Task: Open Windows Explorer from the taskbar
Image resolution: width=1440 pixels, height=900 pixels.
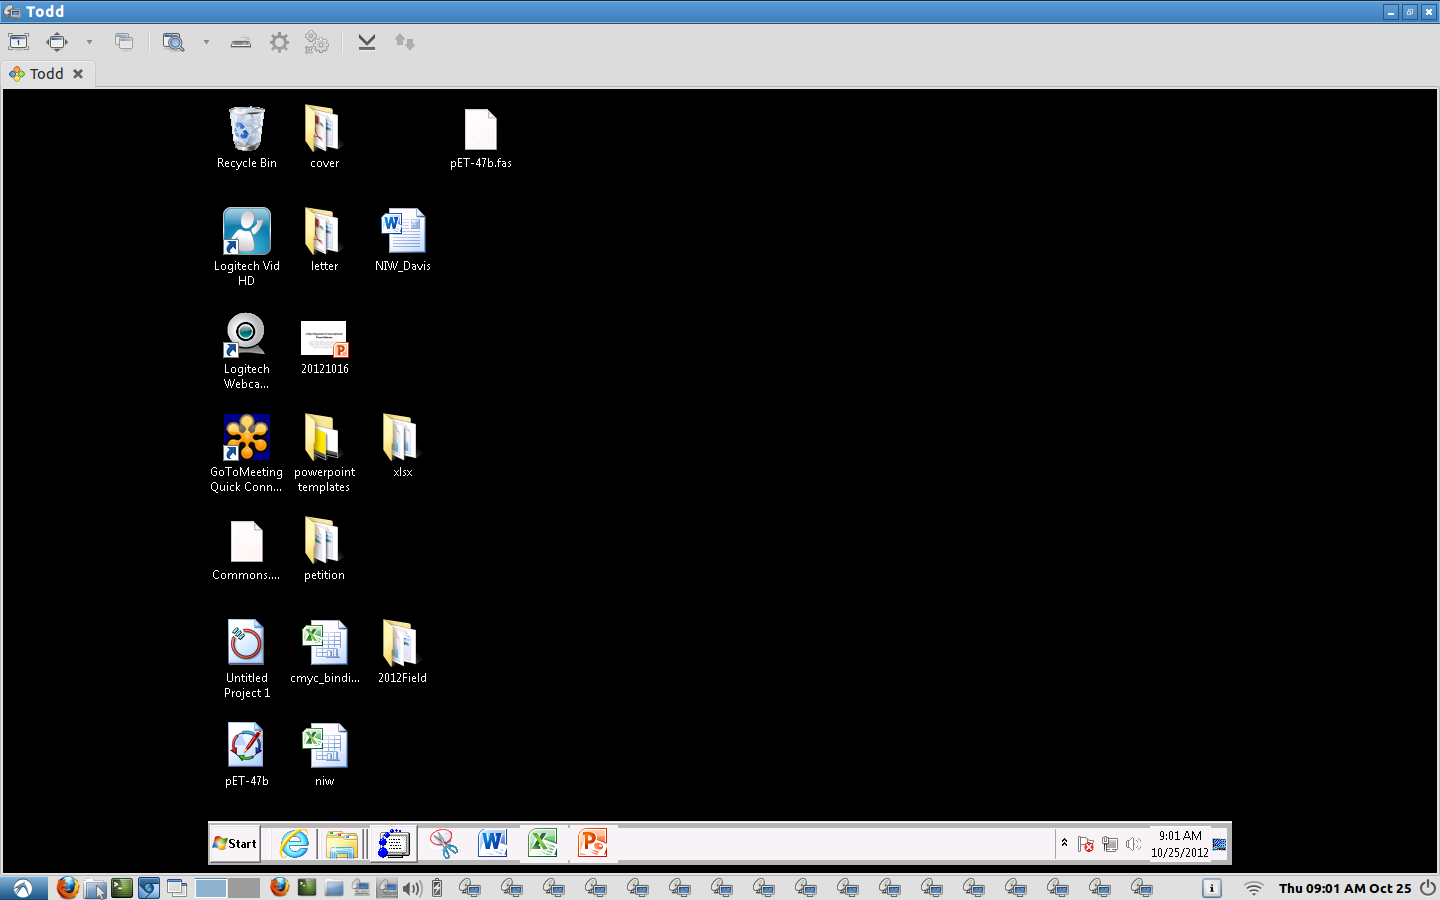Action: tap(342, 844)
